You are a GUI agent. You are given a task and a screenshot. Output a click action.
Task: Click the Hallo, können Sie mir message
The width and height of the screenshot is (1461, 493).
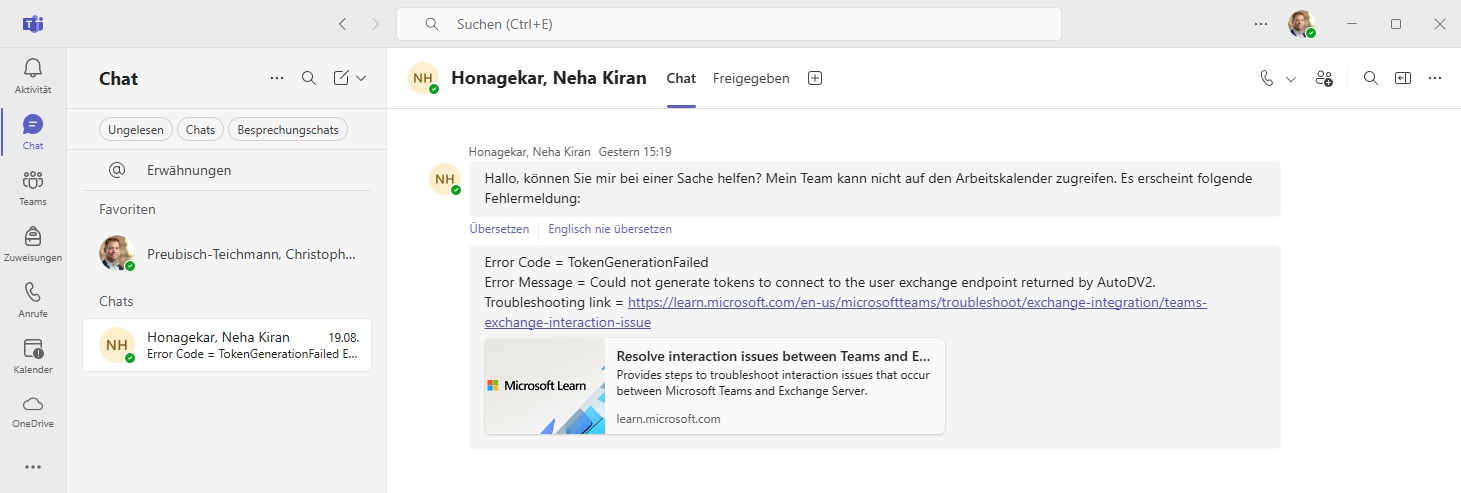coord(874,189)
